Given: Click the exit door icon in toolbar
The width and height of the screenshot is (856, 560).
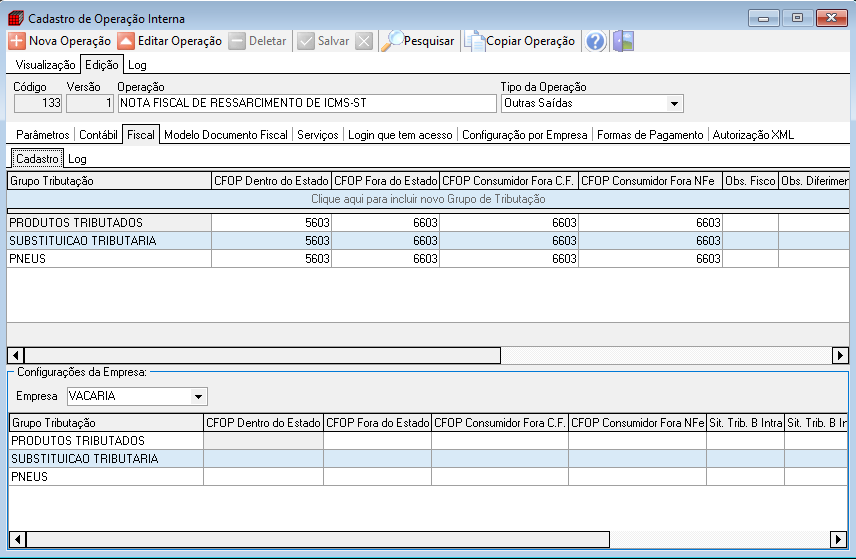Looking at the screenshot, I should tap(623, 41).
